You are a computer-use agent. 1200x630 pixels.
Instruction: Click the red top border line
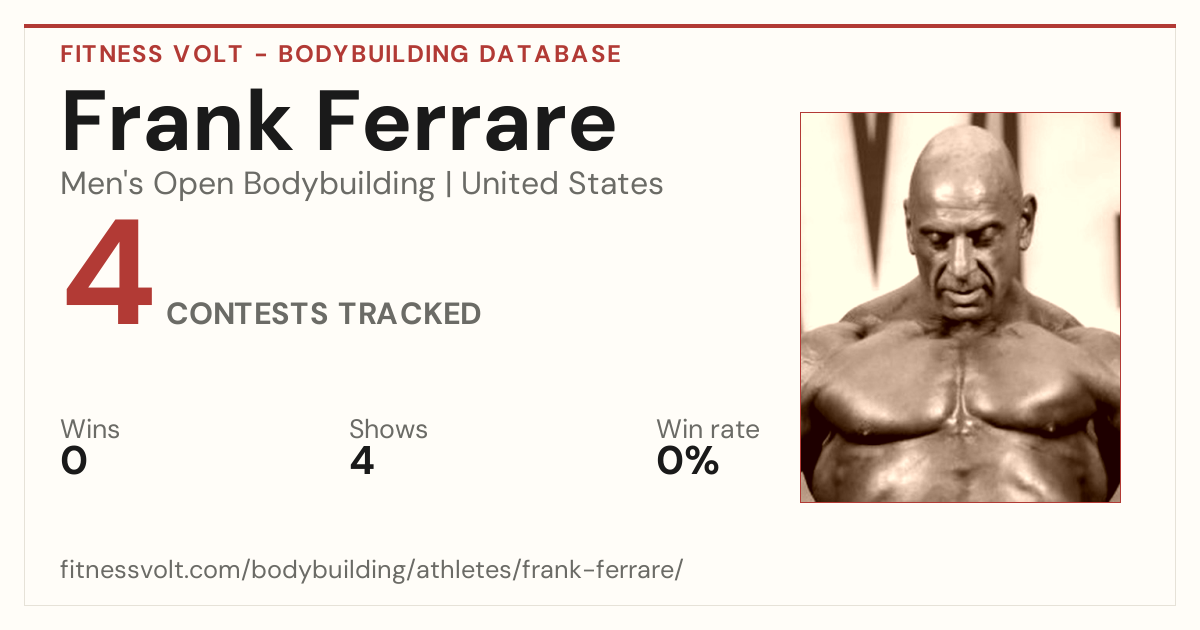(x=600, y=26)
